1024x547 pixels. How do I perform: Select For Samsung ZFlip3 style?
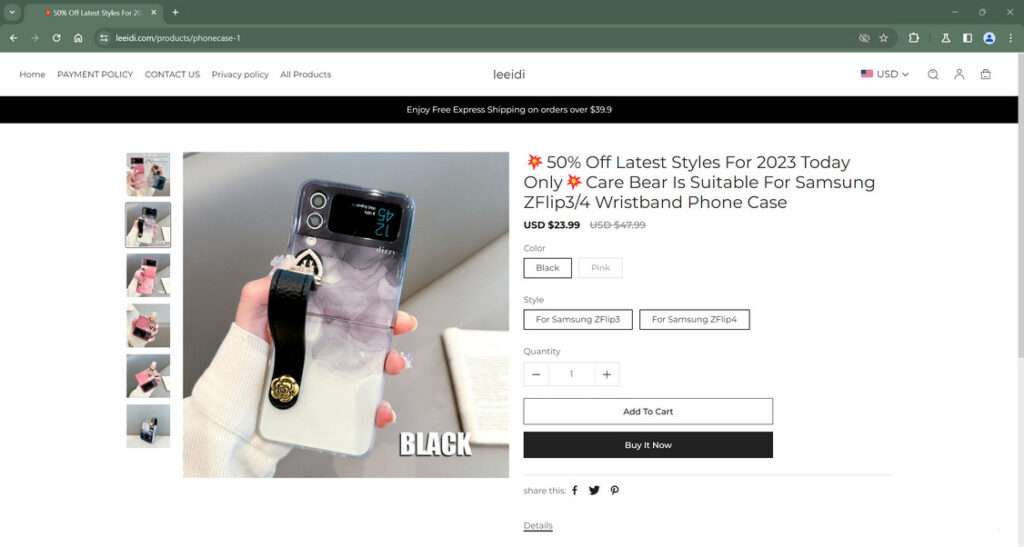coord(577,319)
